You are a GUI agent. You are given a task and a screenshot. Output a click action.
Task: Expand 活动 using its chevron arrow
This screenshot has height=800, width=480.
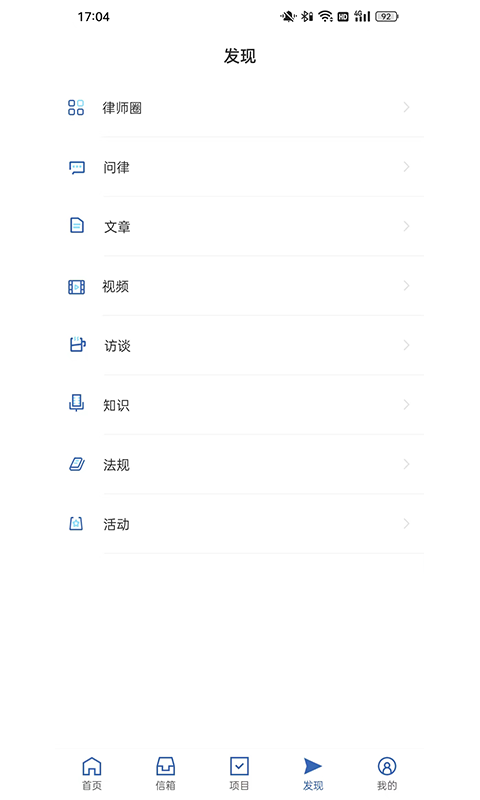point(407,523)
